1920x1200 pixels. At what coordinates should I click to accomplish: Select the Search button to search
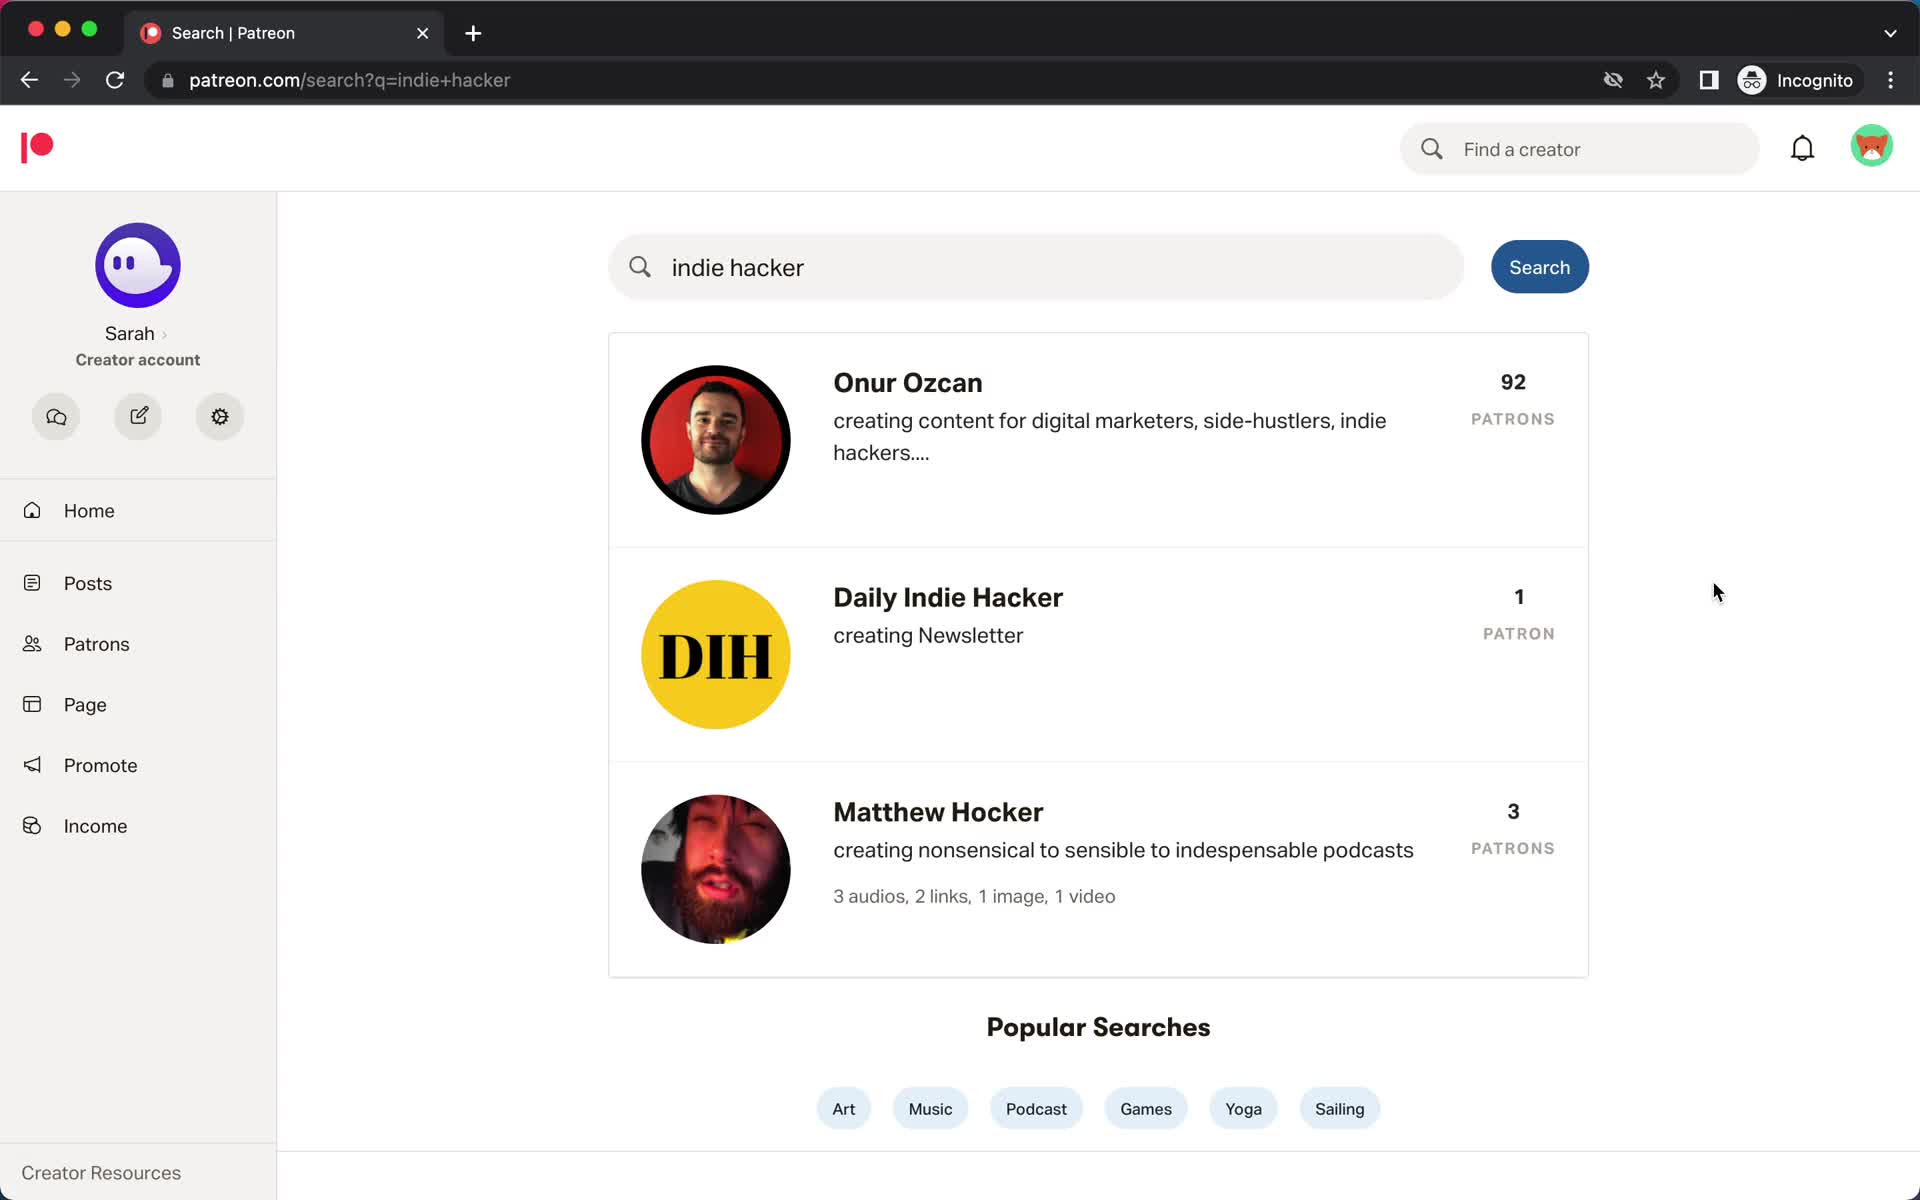[1538, 267]
